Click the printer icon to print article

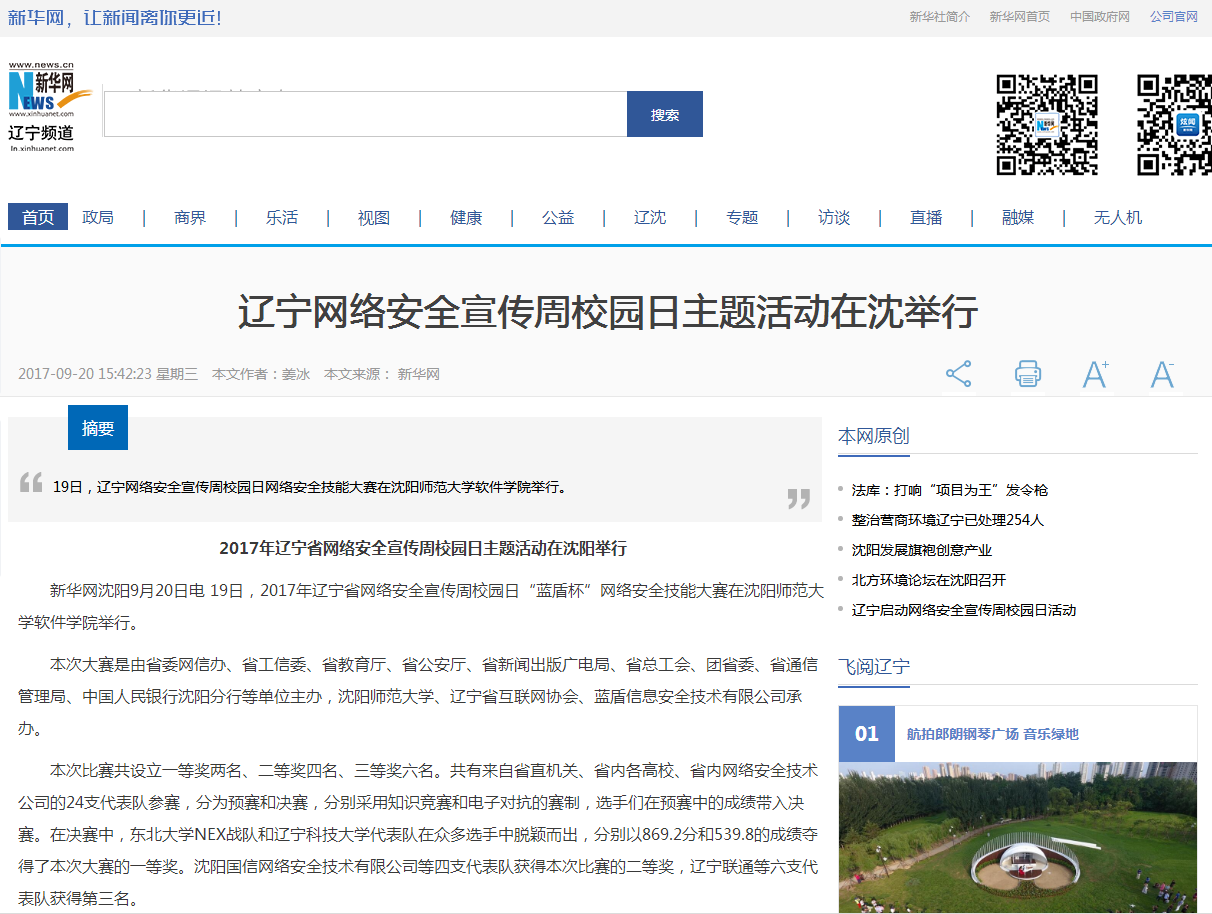[x=1027, y=374]
